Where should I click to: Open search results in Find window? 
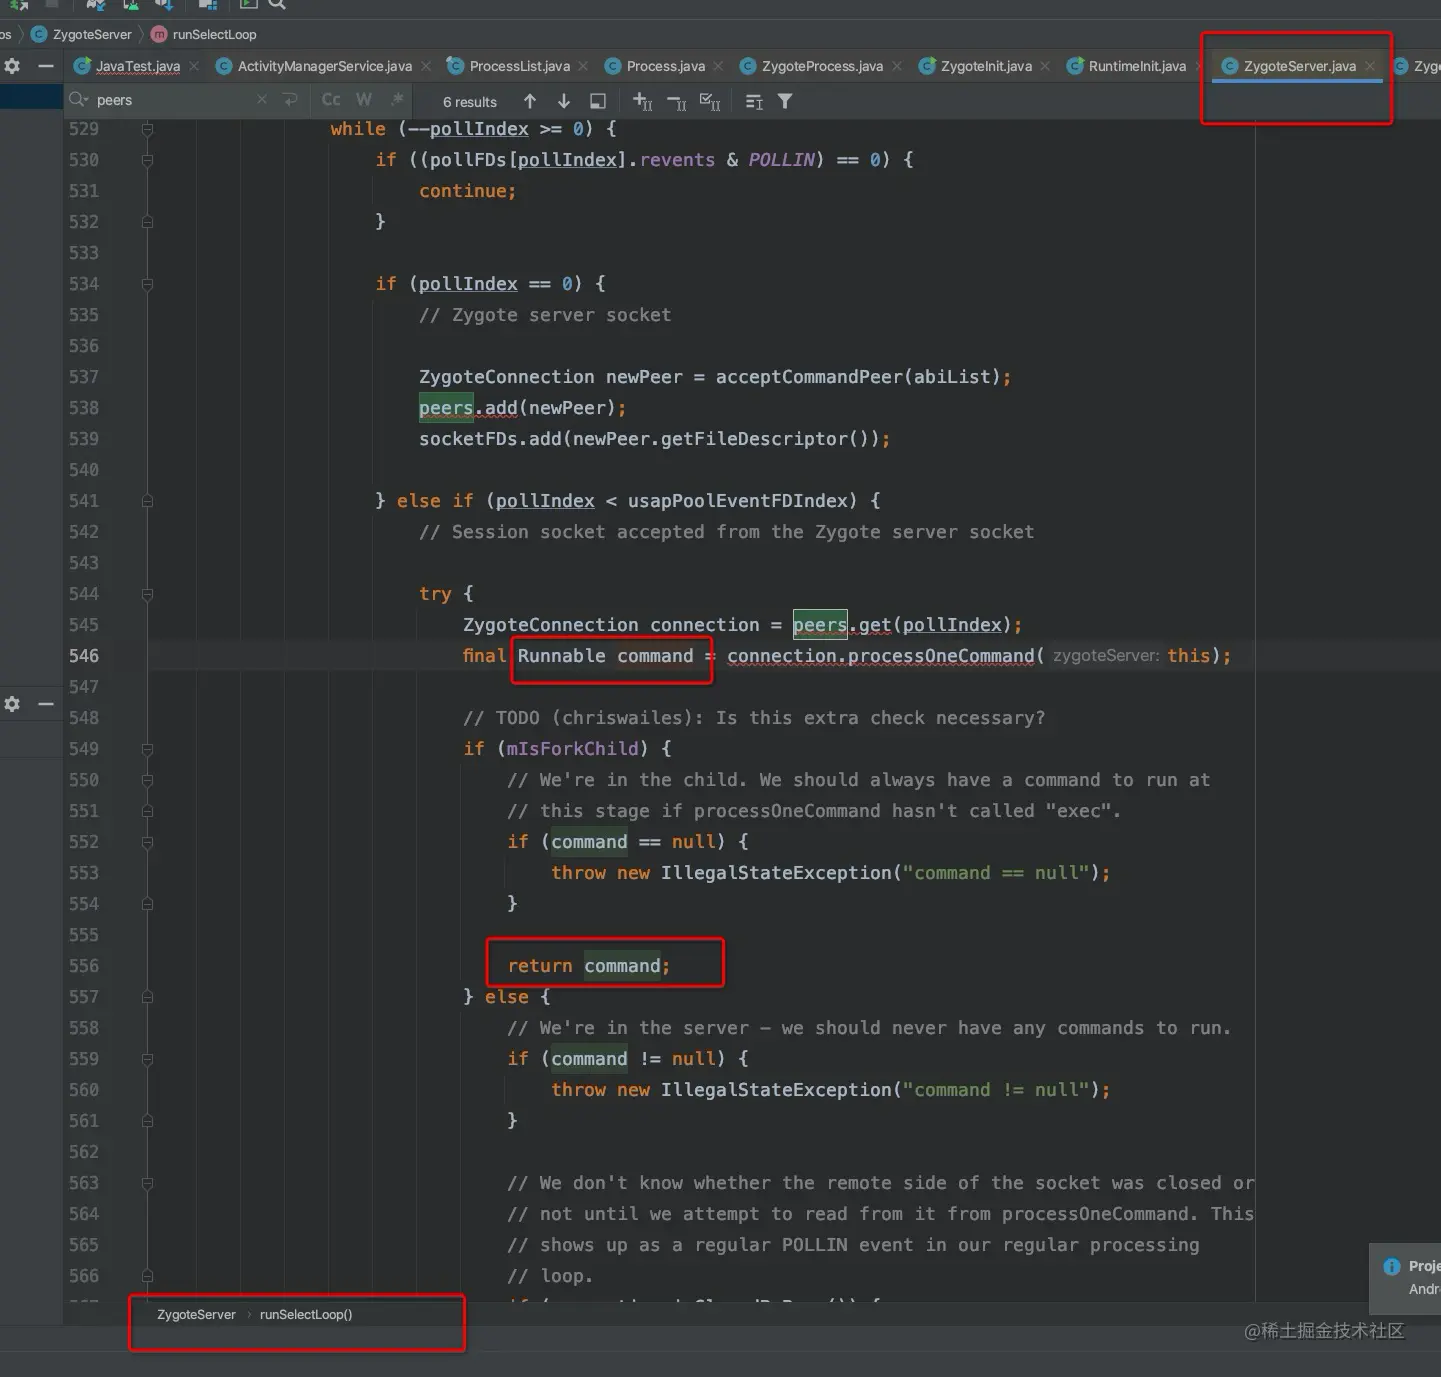click(598, 101)
